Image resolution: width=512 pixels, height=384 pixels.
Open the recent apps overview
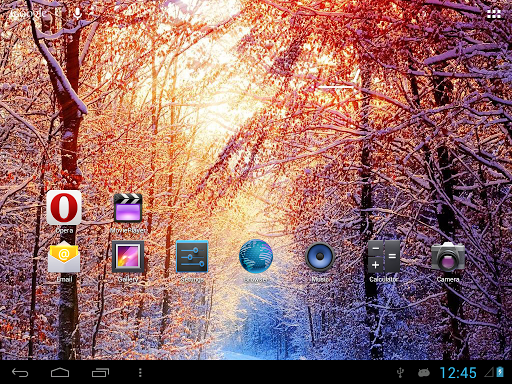click(100, 372)
